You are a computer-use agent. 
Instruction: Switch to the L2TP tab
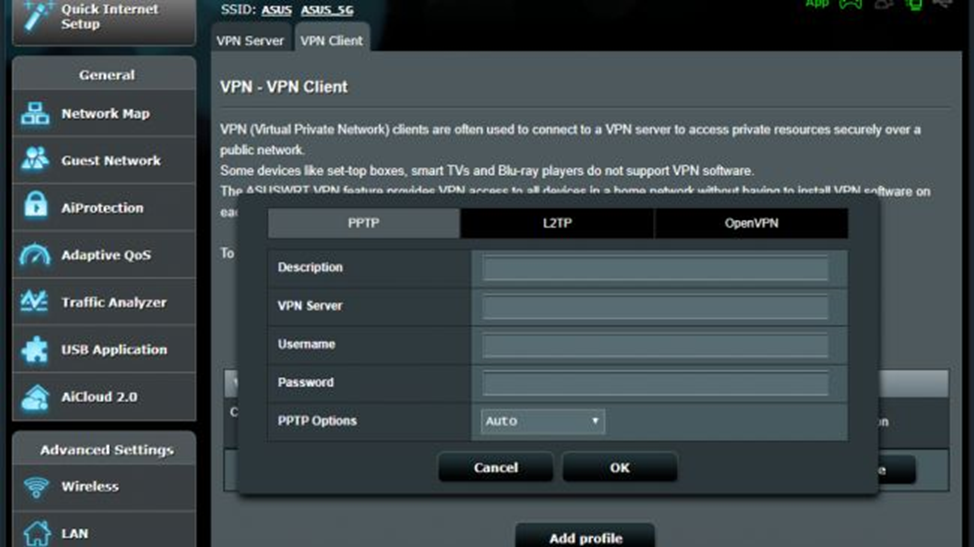pyautogui.click(x=557, y=223)
